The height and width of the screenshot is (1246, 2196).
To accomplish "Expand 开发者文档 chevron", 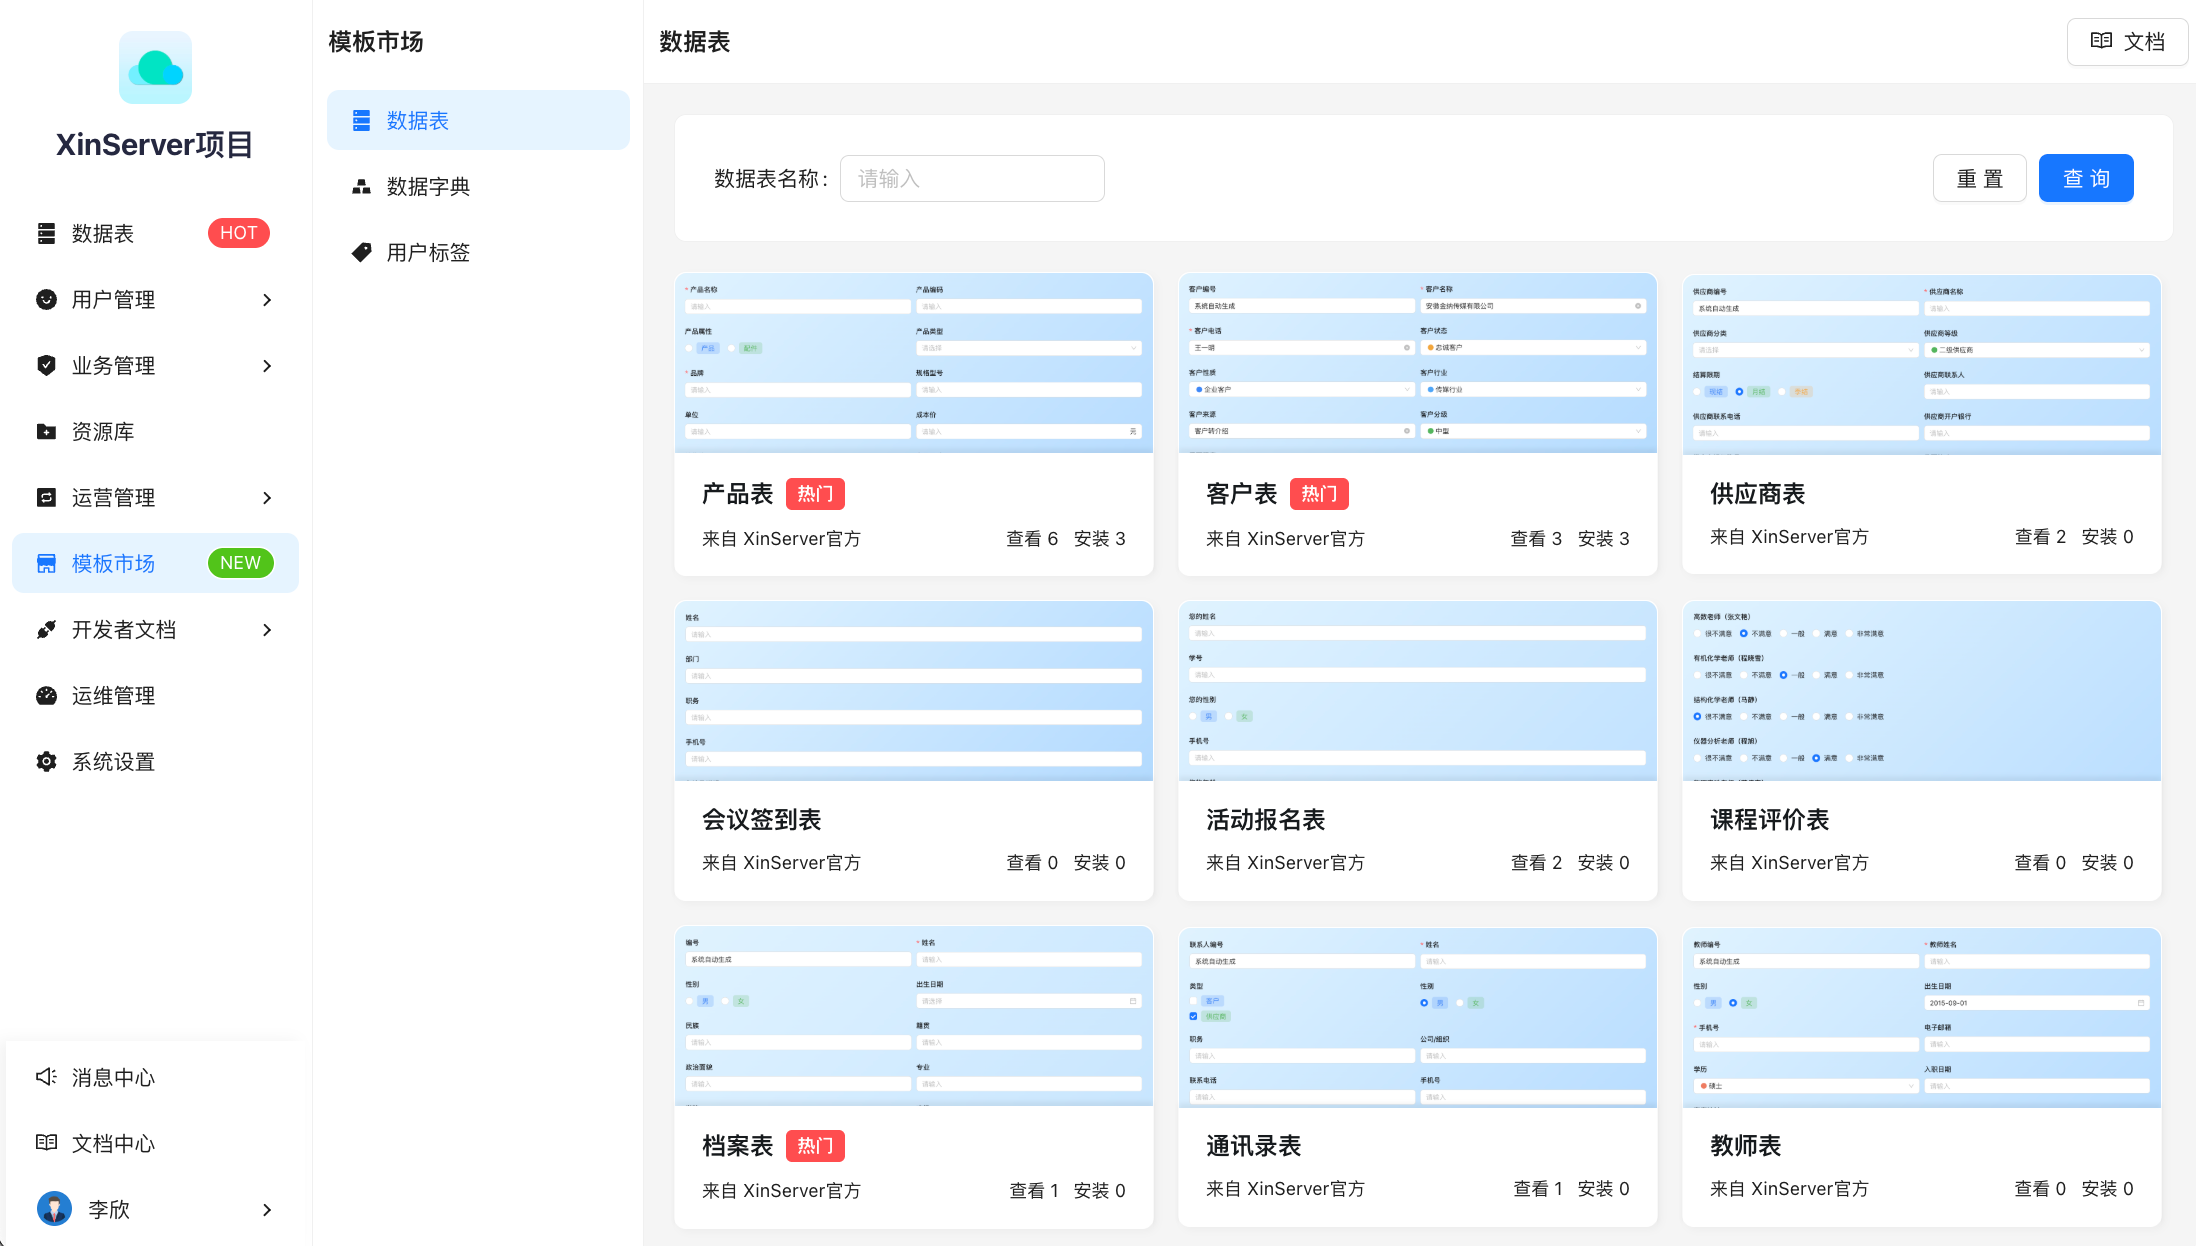I will tap(267, 630).
